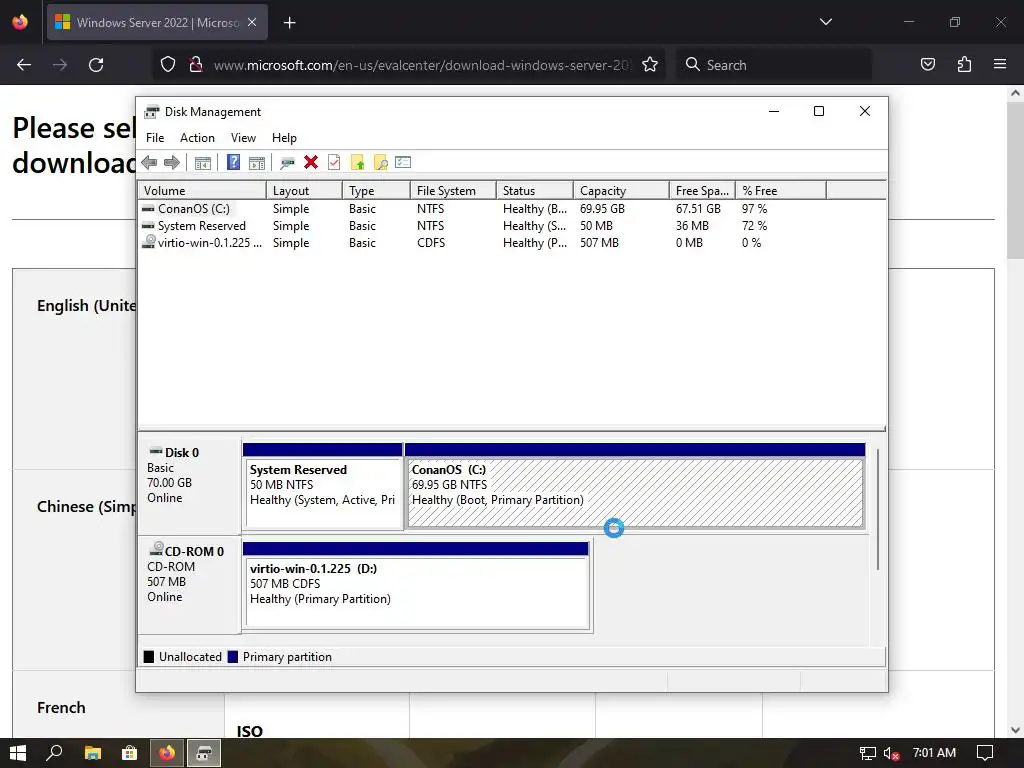Viewport: 1024px width, 768px height.
Task: Open the Firefox hamburger application menu
Action: click(1000, 64)
